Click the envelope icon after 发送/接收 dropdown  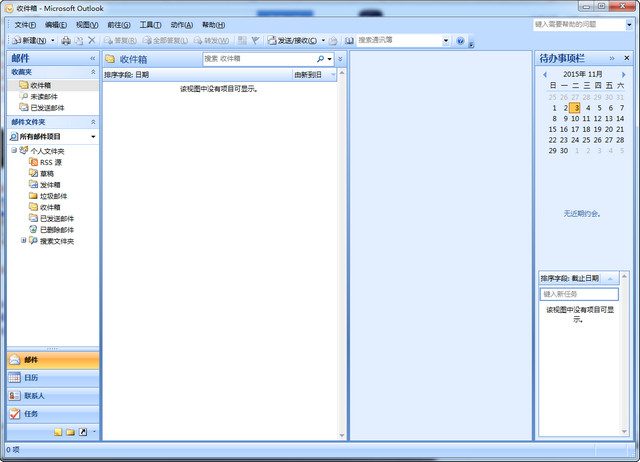click(x=333, y=40)
